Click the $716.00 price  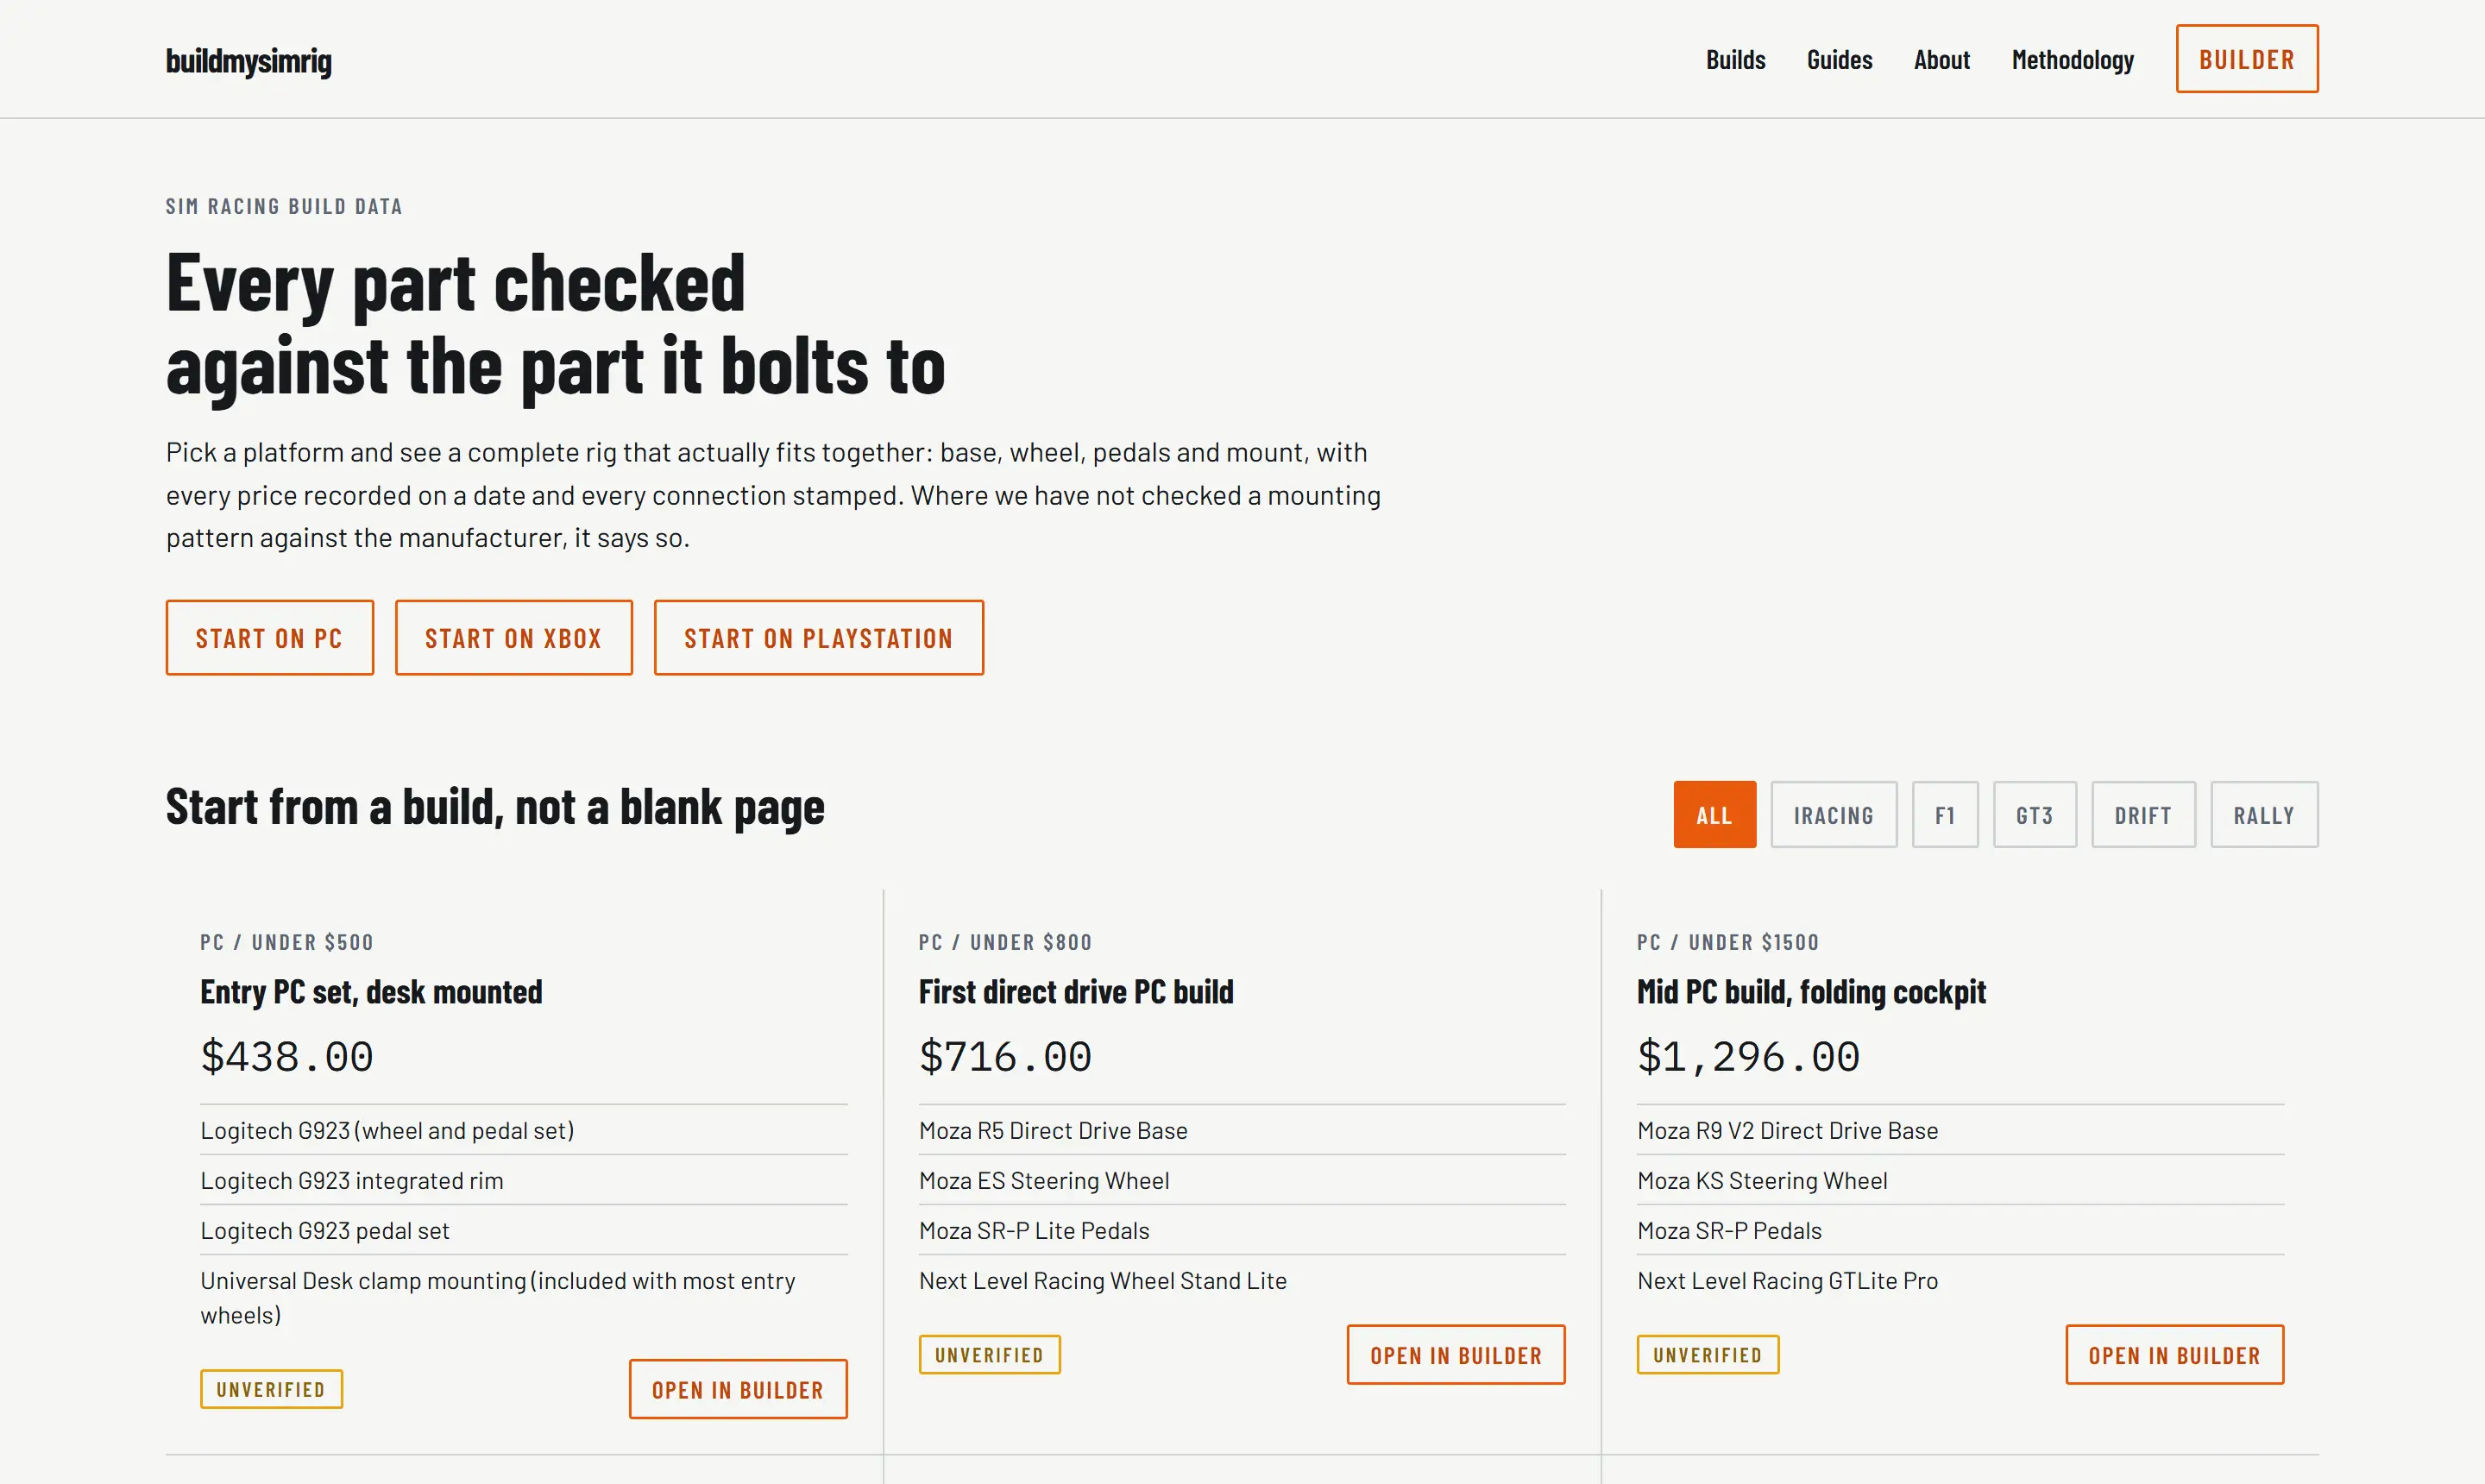click(1005, 1057)
